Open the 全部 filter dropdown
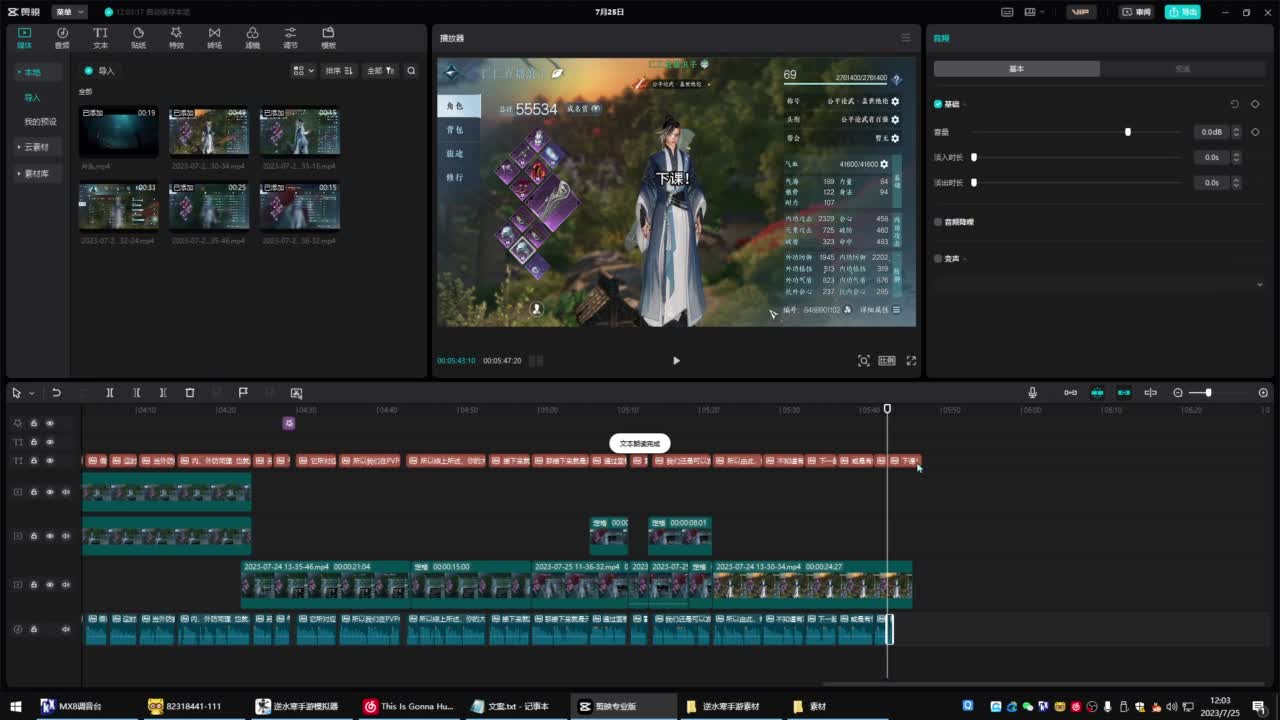Viewport: 1280px width, 720px height. [x=381, y=71]
